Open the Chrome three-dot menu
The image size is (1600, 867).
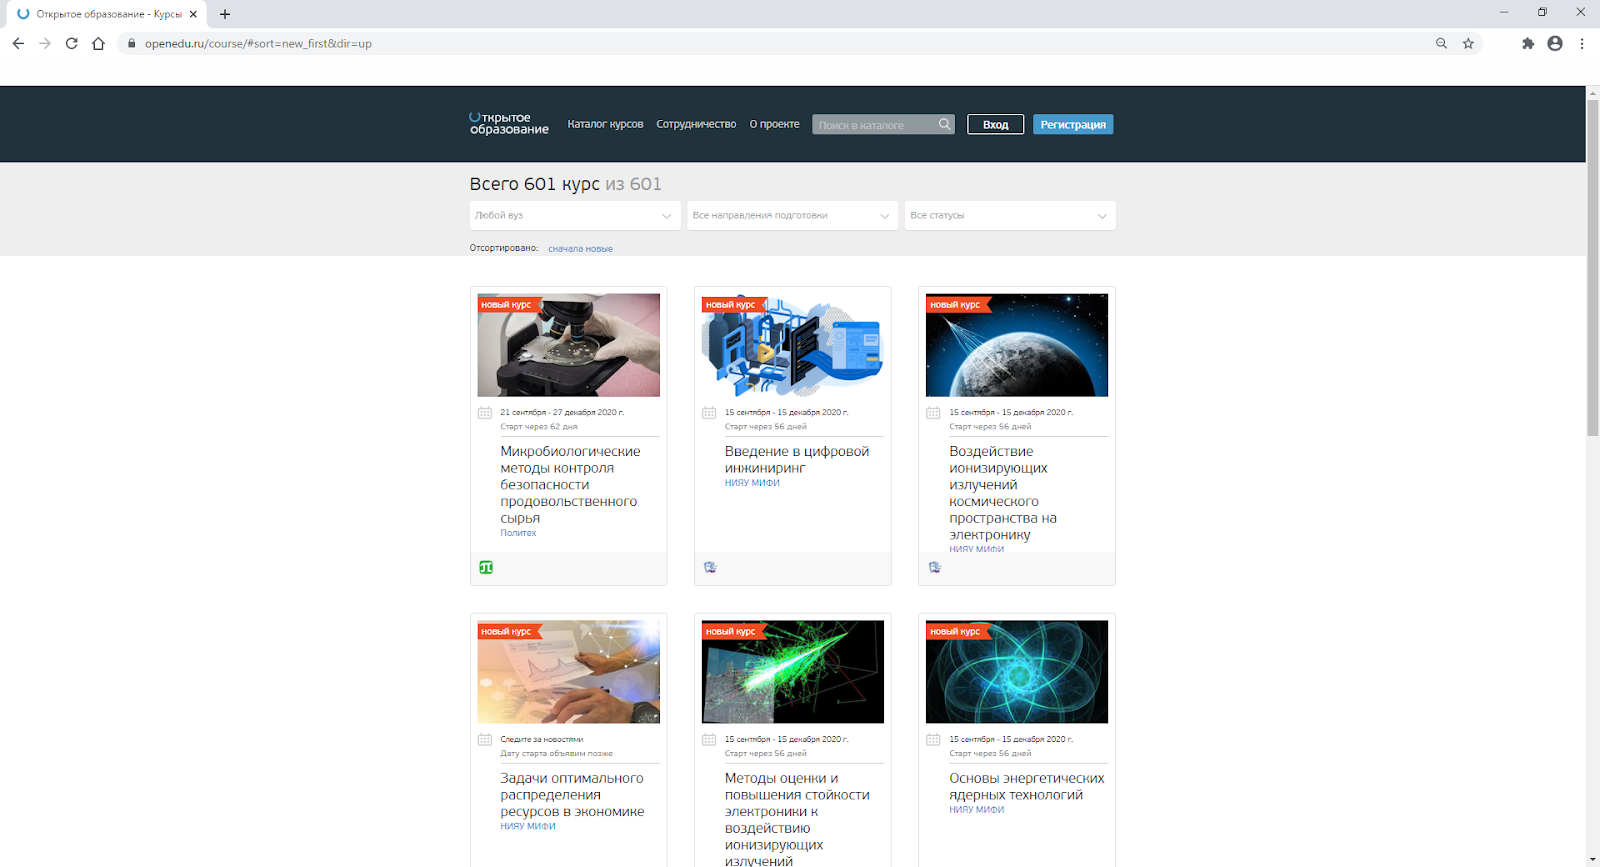[x=1582, y=43]
